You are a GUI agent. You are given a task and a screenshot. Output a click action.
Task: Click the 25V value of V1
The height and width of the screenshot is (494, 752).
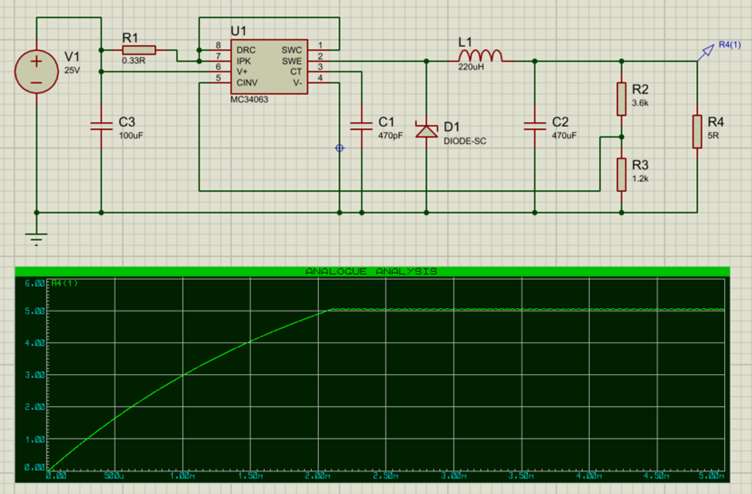pyautogui.click(x=72, y=71)
